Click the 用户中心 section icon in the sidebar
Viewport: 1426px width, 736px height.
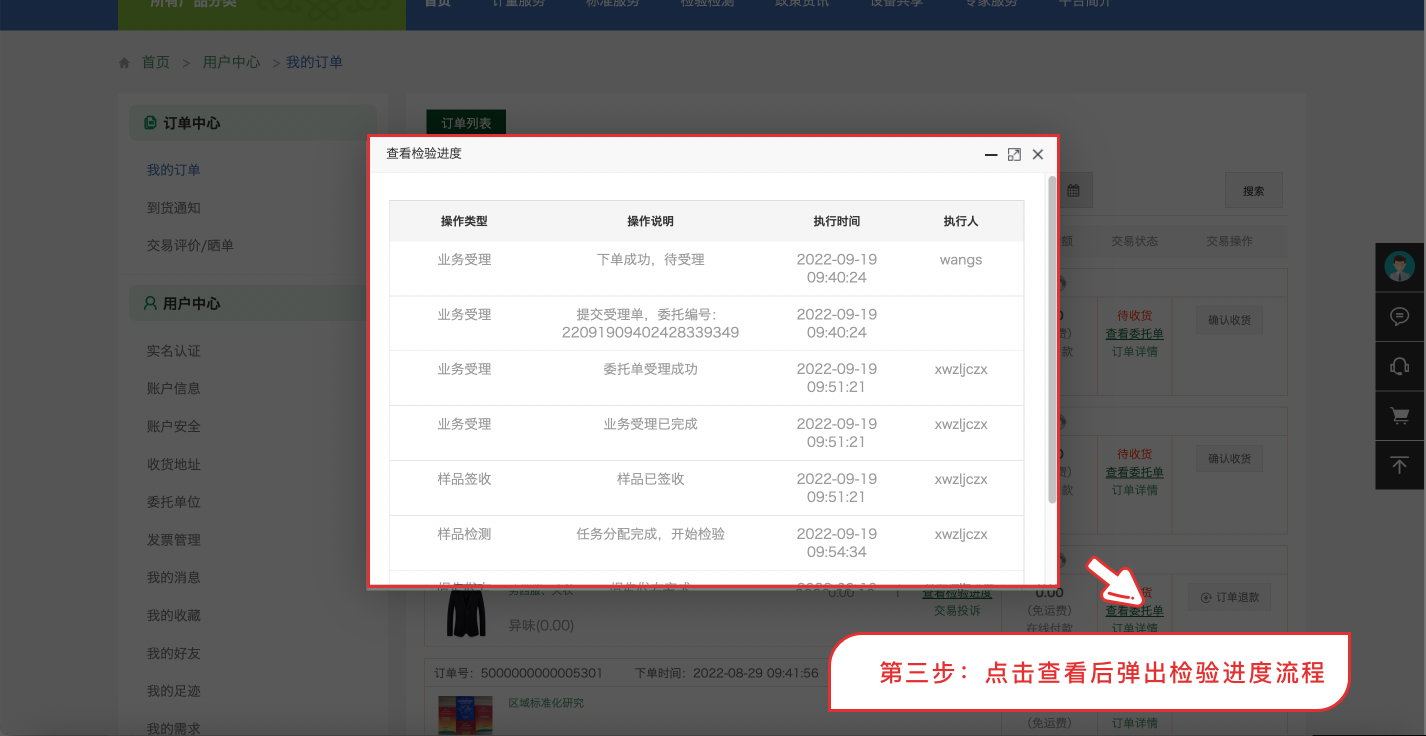click(150, 303)
